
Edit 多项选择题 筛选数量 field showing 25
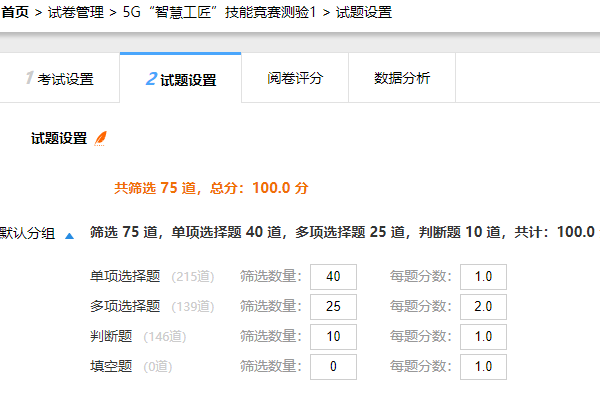(x=333, y=307)
